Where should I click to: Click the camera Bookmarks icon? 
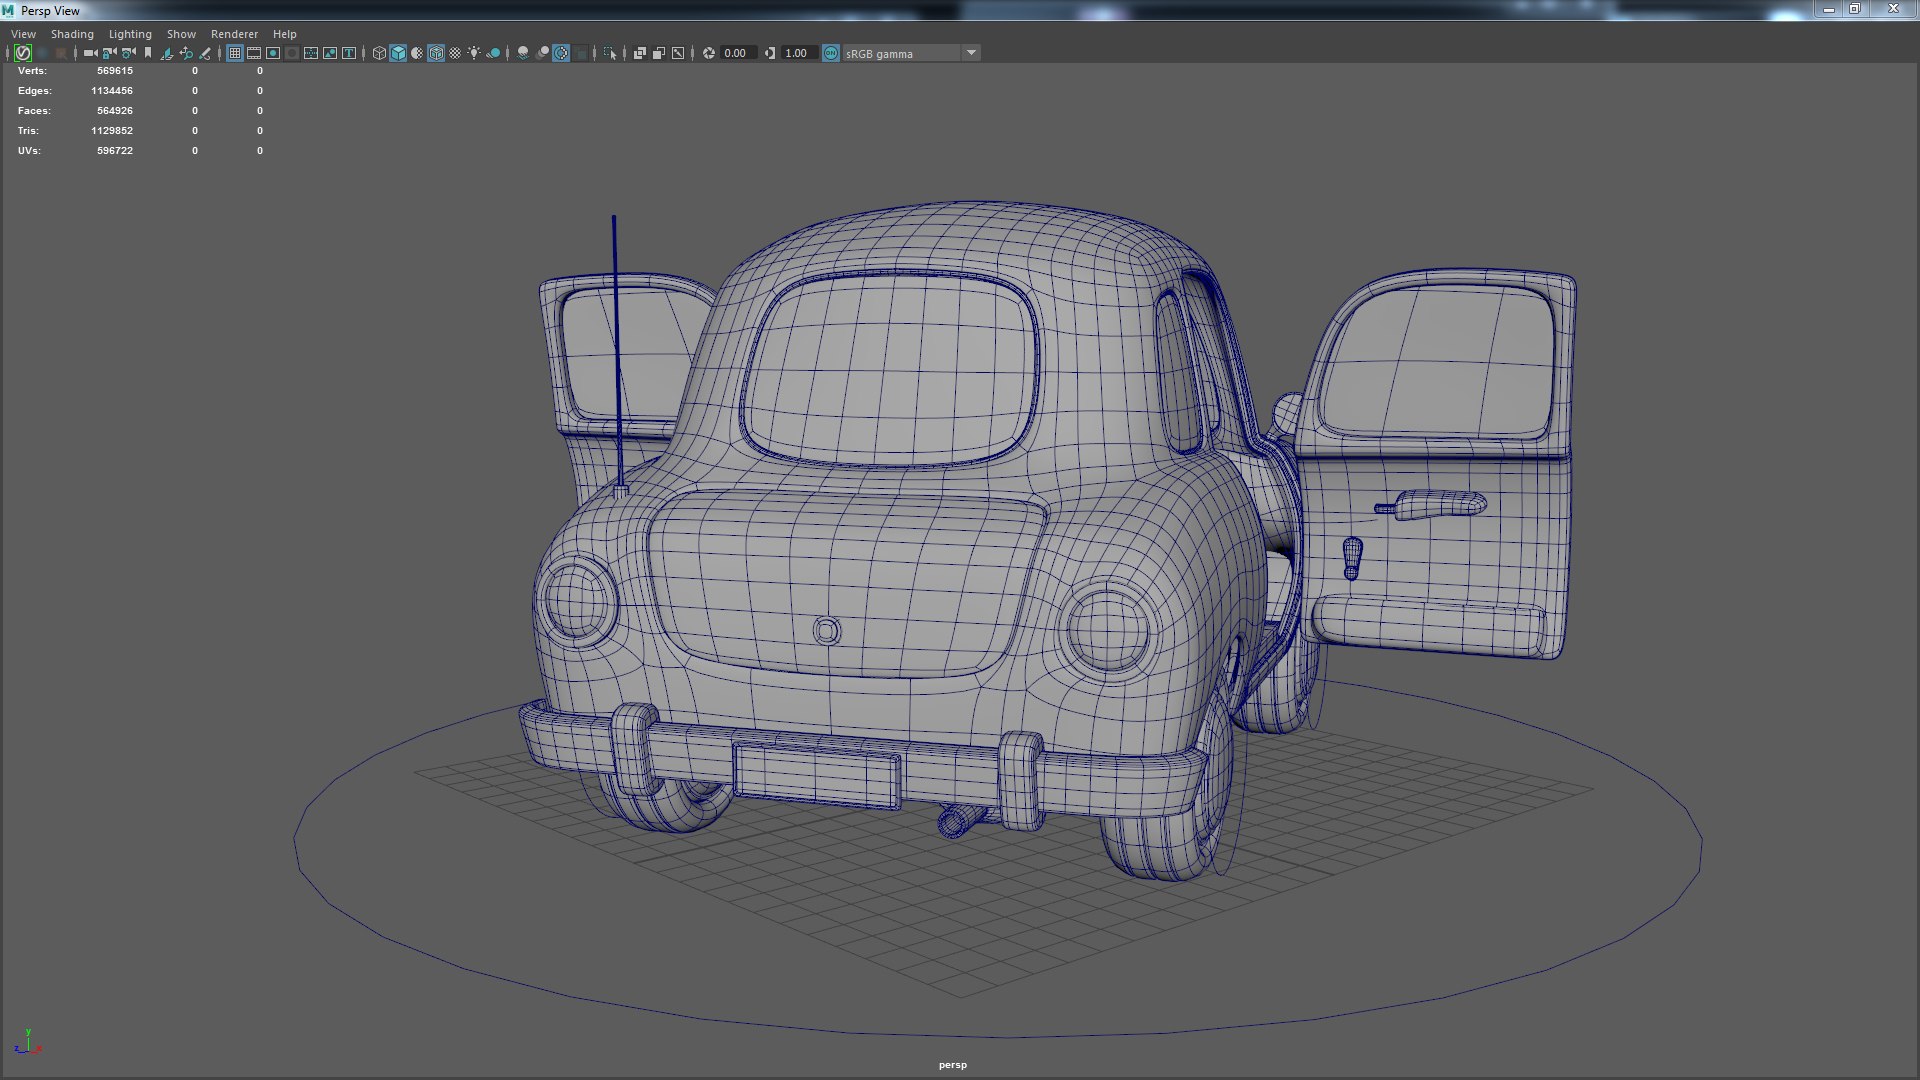[x=148, y=53]
